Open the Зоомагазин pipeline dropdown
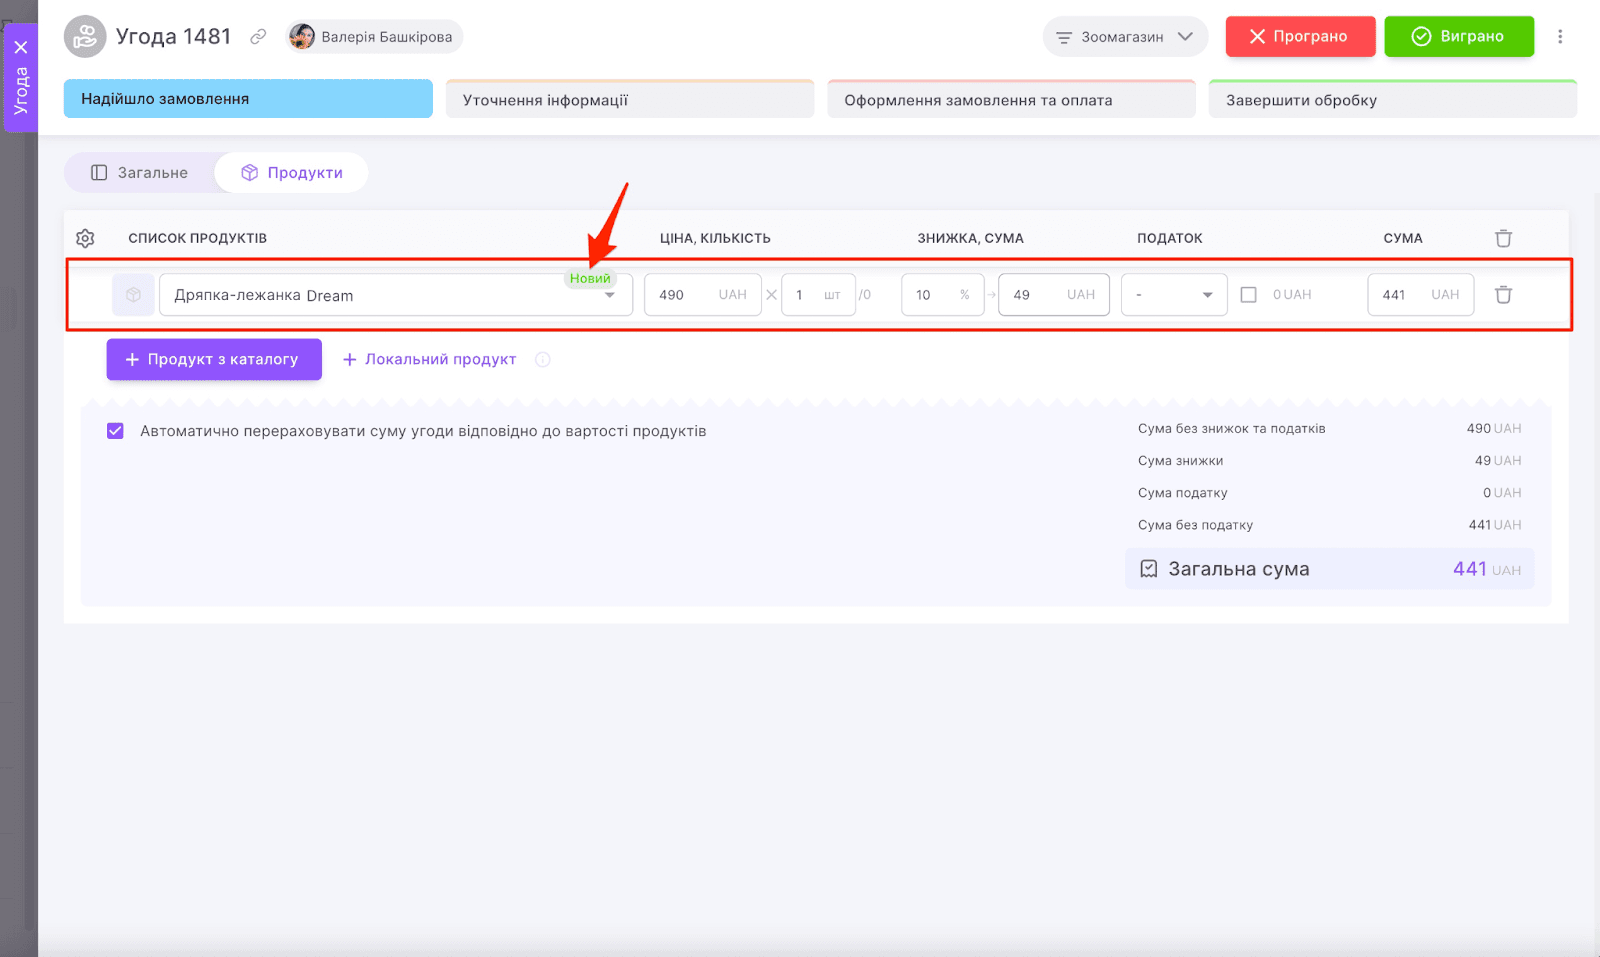1600x957 pixels. [x=1125, y=37]
